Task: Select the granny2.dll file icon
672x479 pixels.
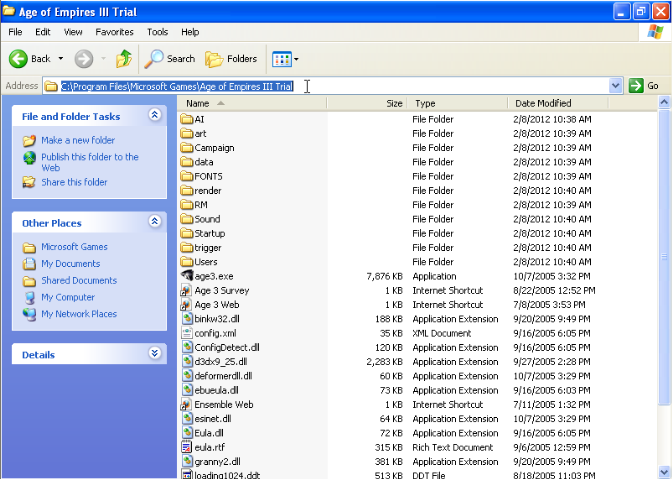Action: 186,461
